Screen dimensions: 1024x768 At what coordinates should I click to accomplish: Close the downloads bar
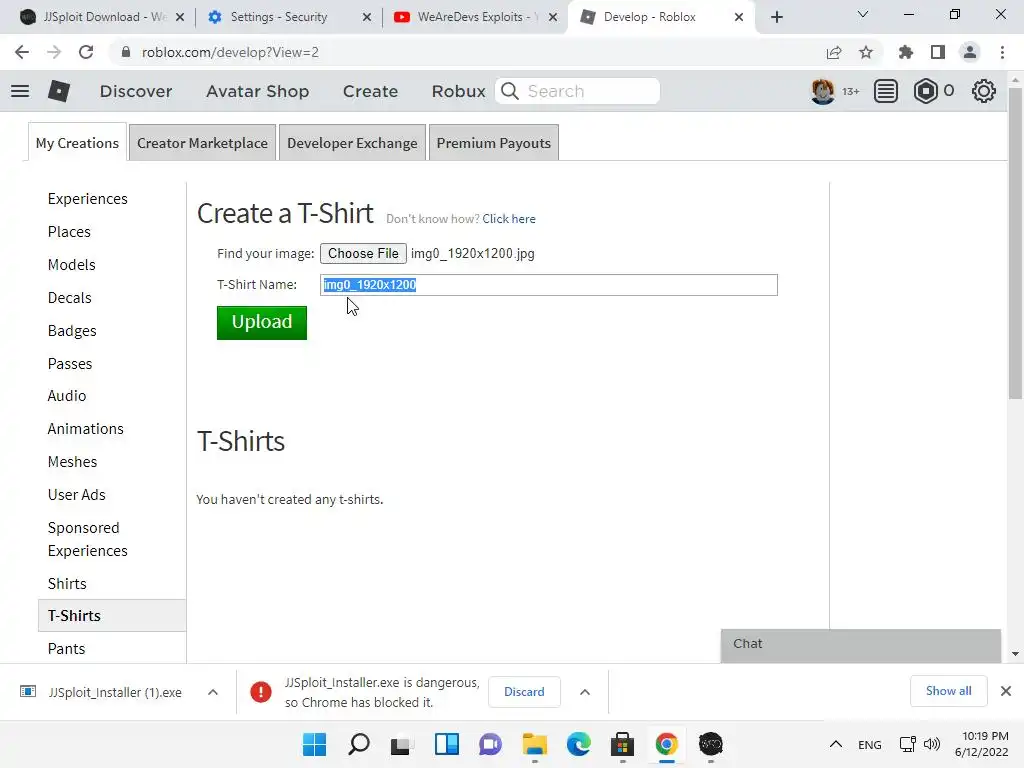coord(1006,691)
